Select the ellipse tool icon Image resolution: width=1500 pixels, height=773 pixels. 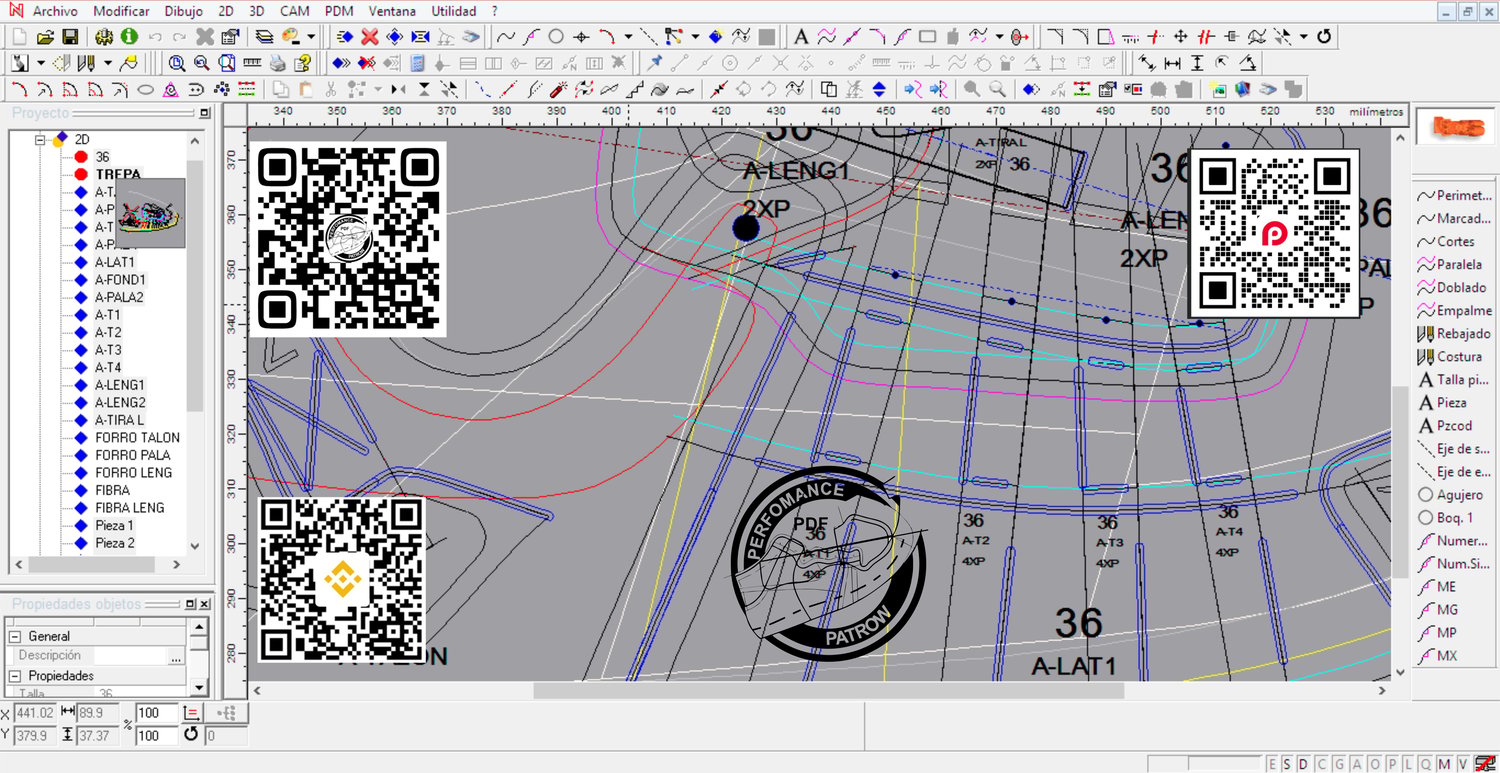click(x=146, y=89)
